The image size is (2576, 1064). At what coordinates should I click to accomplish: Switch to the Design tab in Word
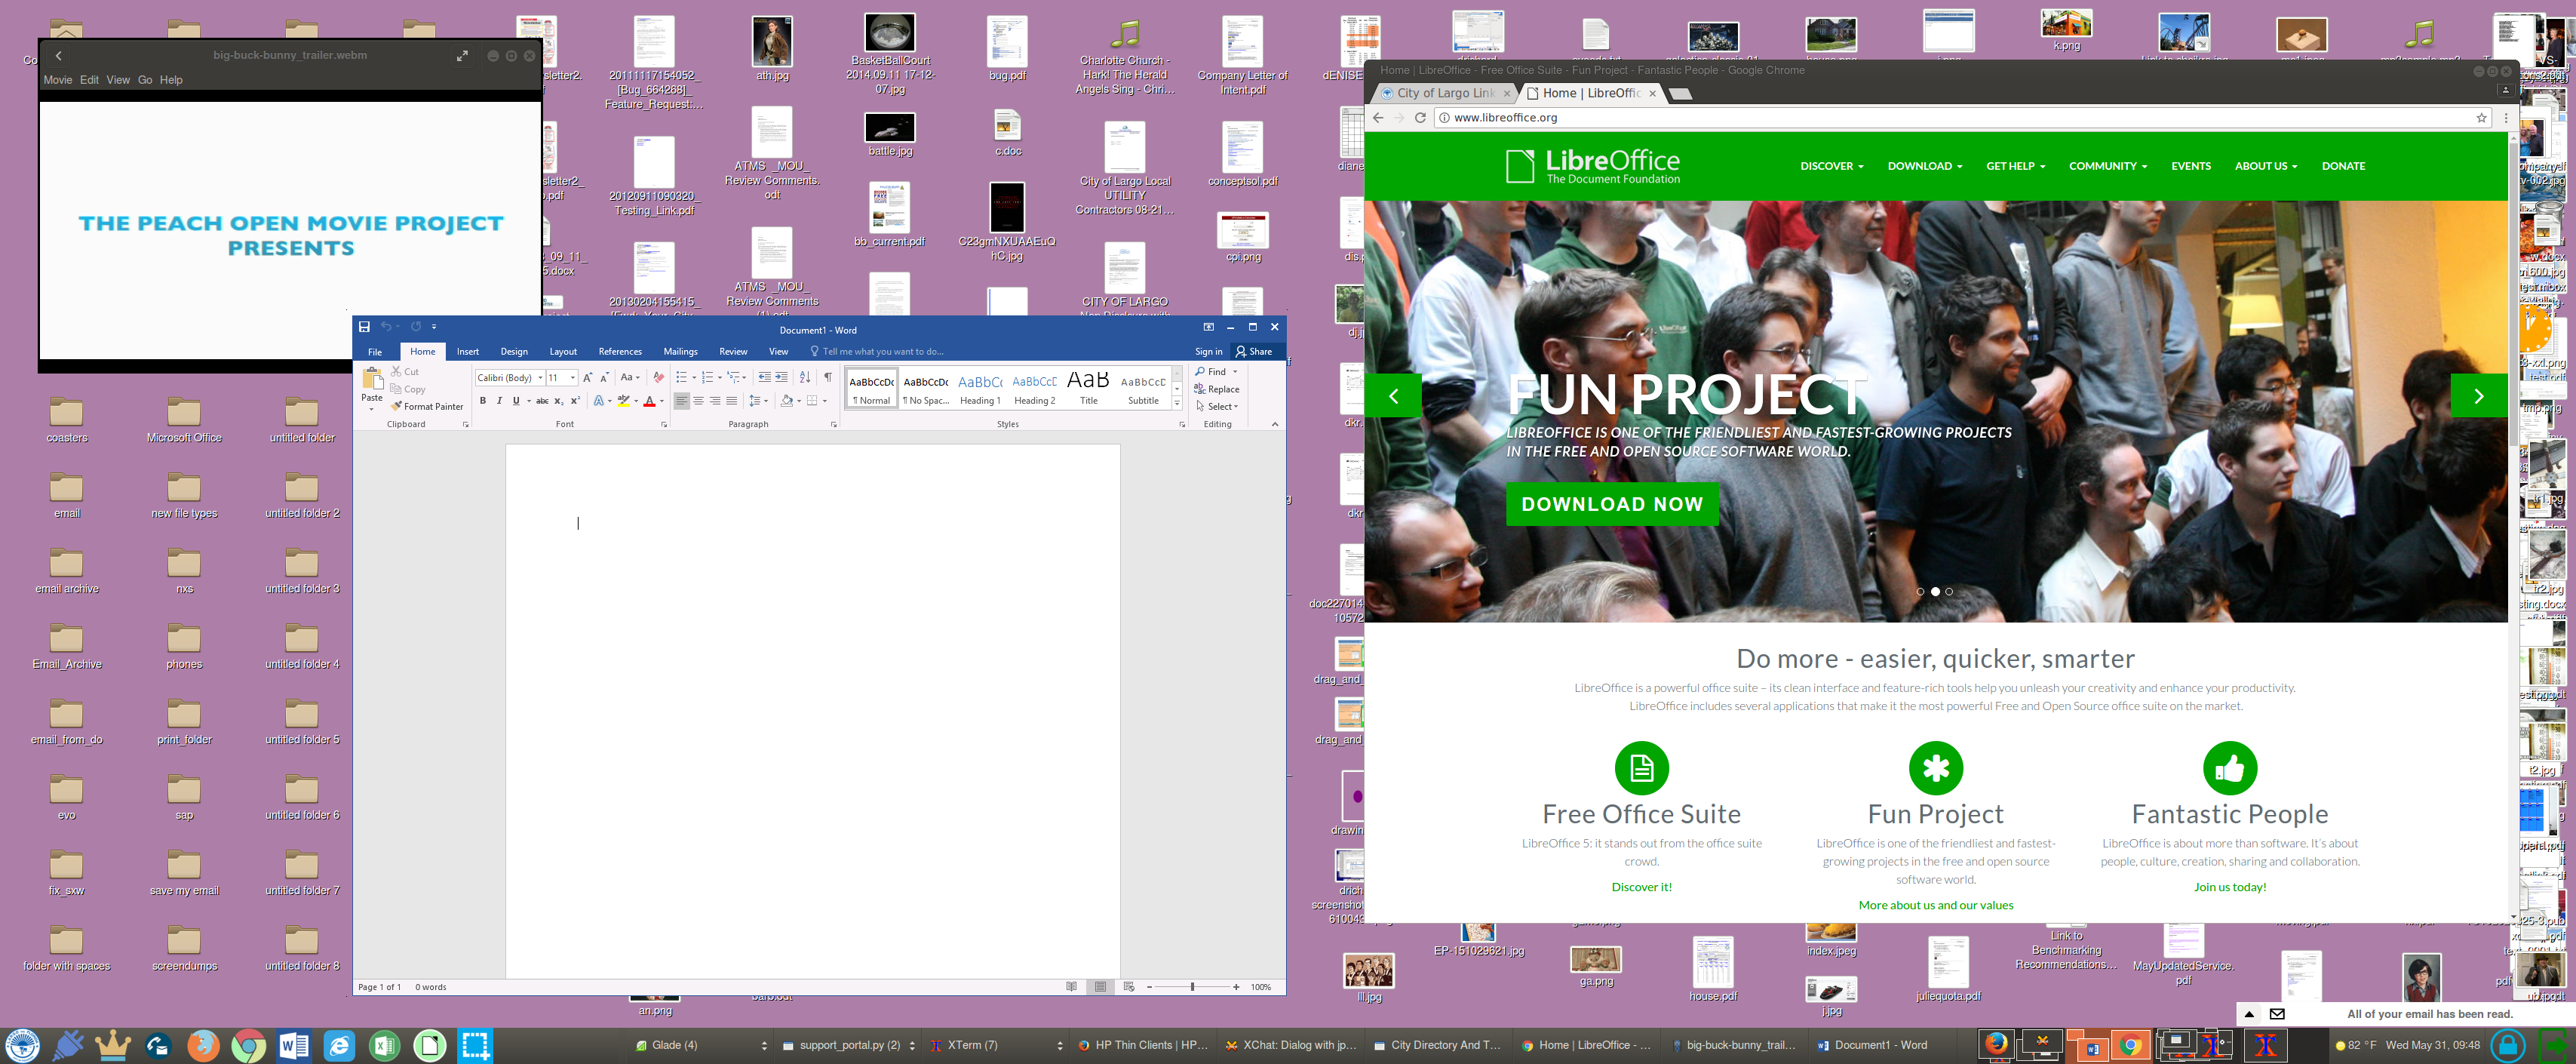514,352
